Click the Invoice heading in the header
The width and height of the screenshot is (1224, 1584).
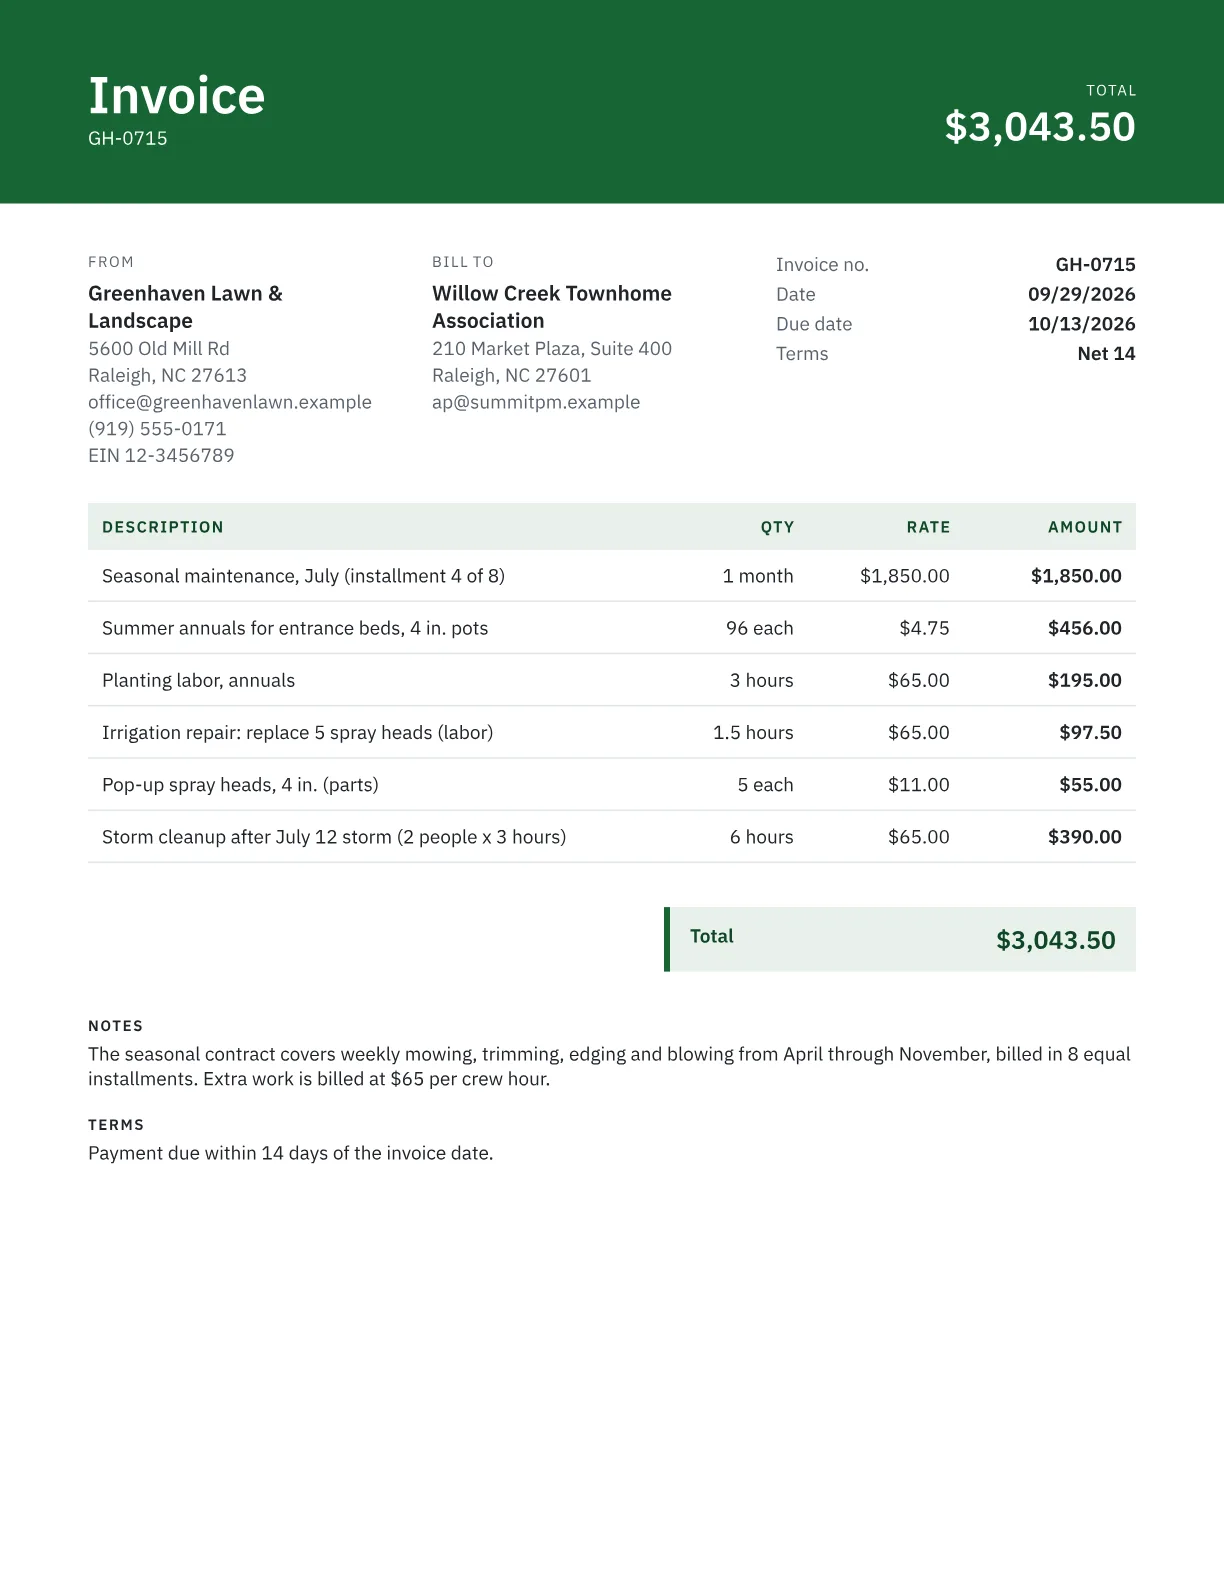click(177, 96)
